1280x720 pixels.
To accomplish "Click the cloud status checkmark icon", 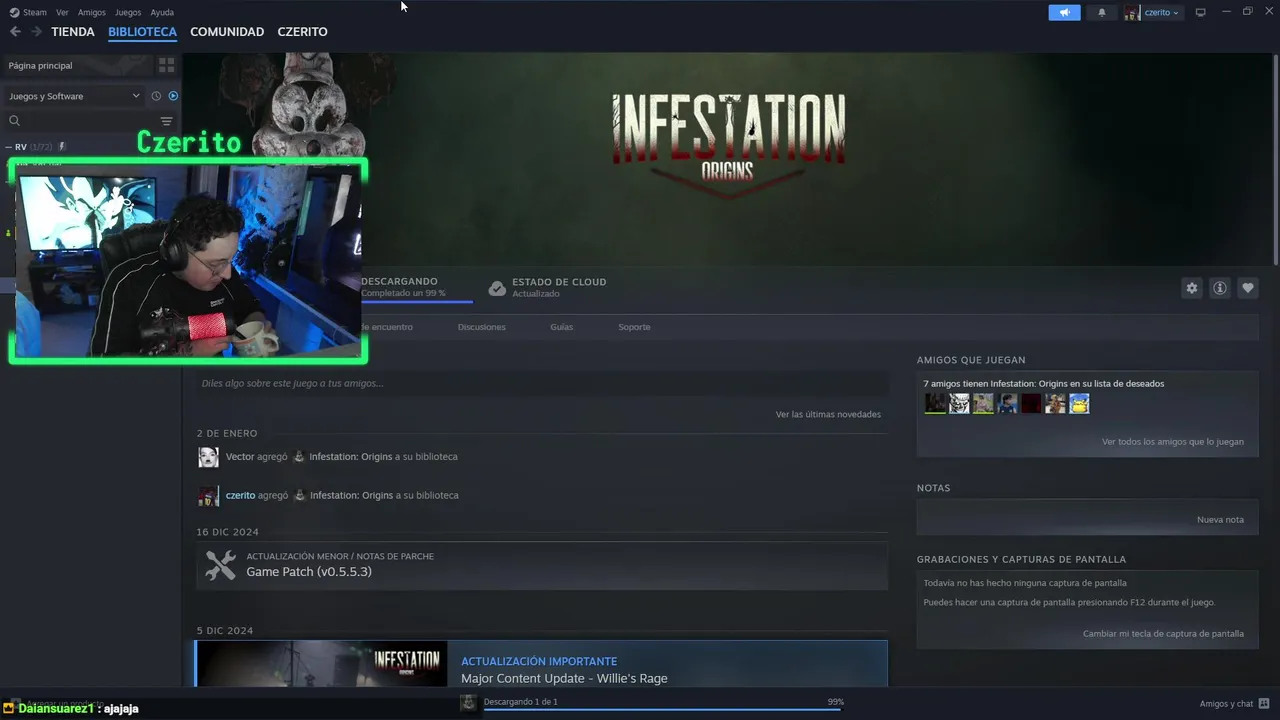I will [x=497, y=288].
